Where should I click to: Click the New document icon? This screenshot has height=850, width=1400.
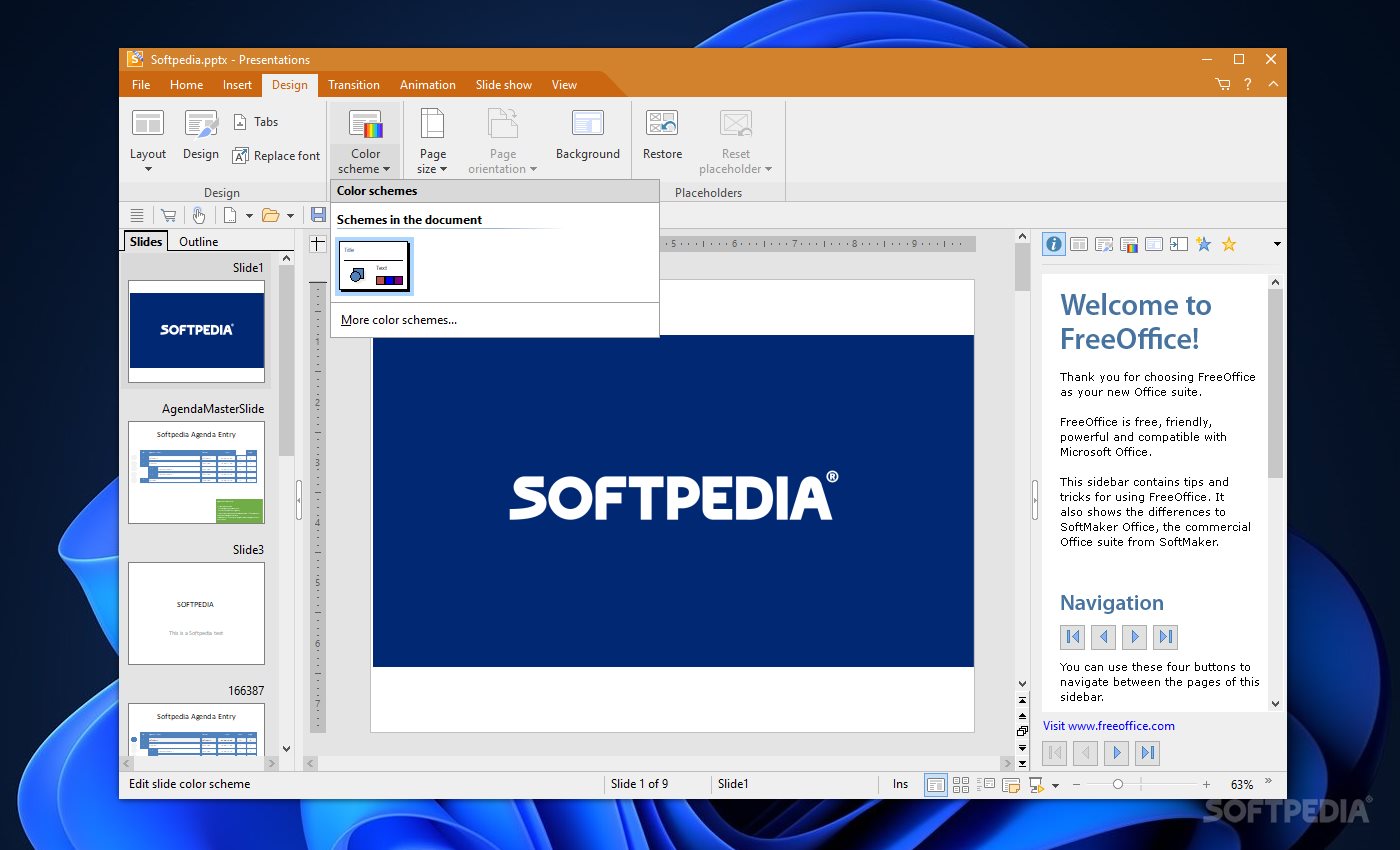pos(230,215)
